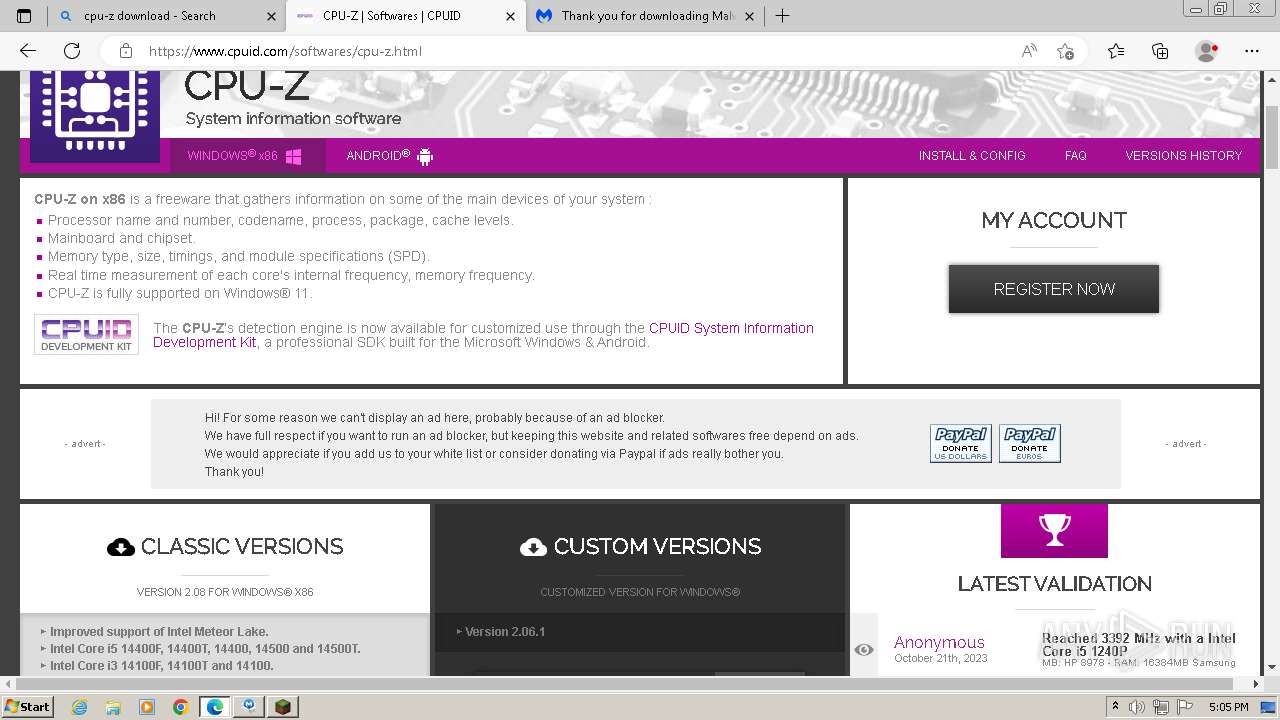
Task: Open the INSTALL & CONFIG page
Action: coord(972,156)
